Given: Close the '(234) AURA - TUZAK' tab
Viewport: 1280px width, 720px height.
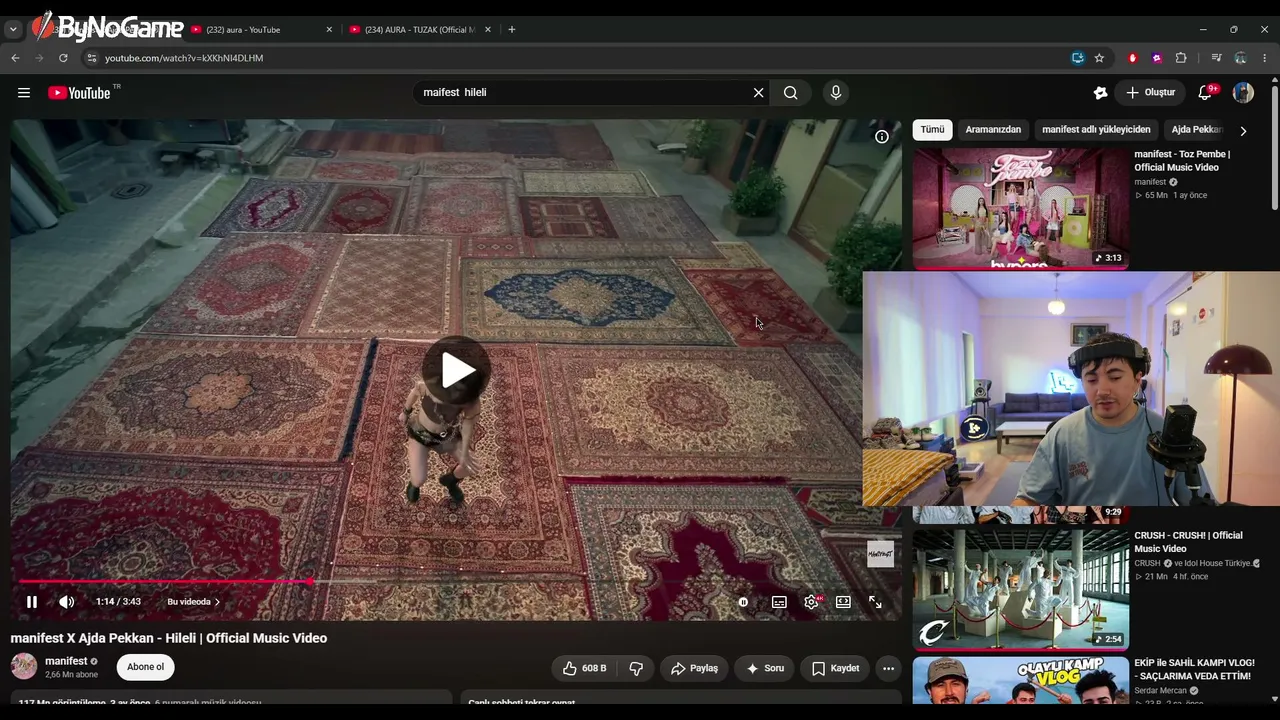Looking at the screenshot, I should (x=488, y=30).
